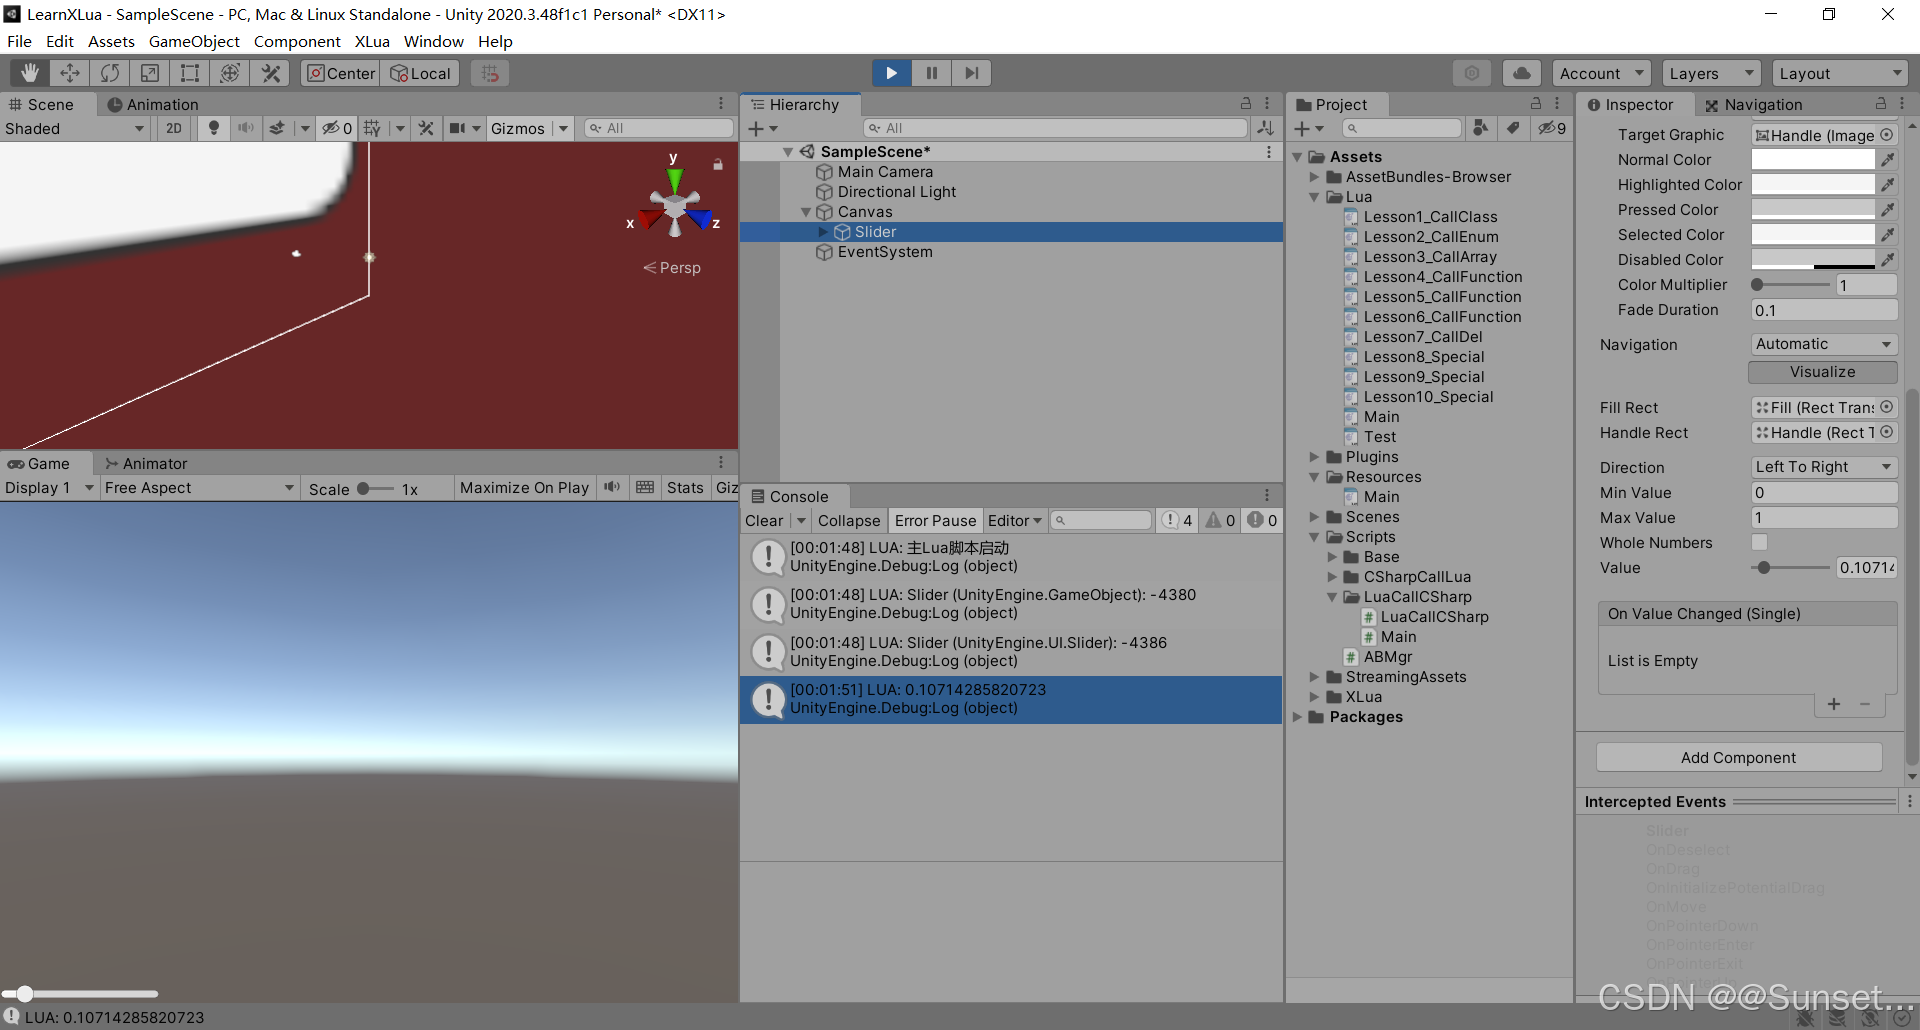Toggle Error Pause in Console

click(x=935, y=521)
